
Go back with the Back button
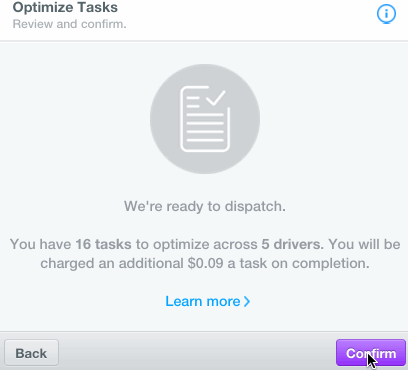[31, 353]
